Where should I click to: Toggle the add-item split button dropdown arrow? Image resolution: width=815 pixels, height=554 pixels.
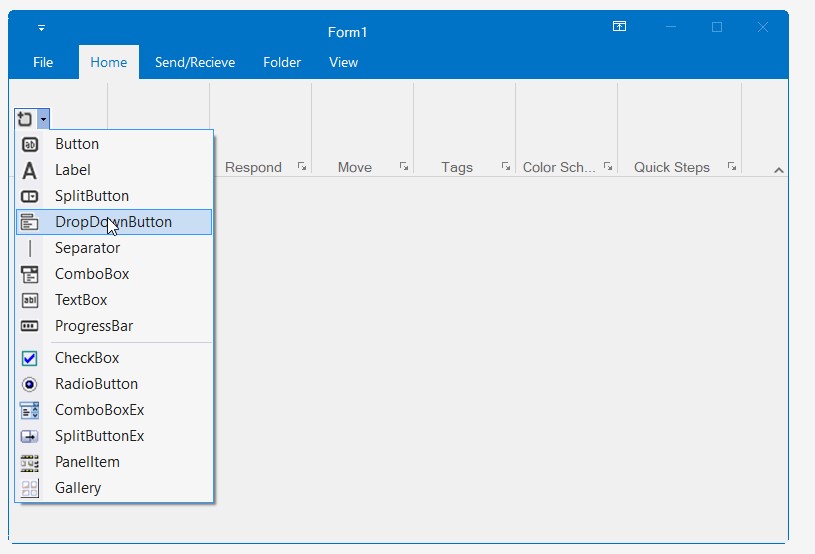(x=43, y=119)
